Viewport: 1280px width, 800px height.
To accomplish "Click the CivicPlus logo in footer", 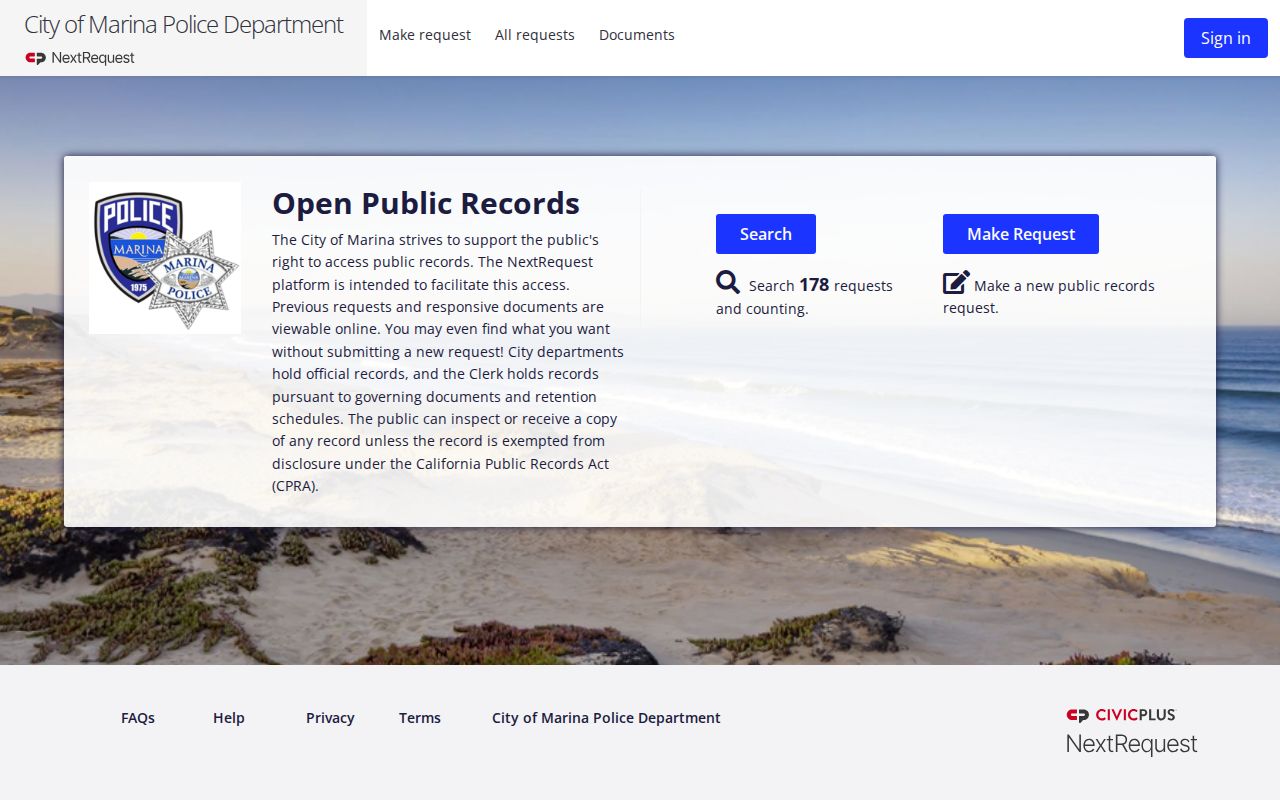I will click(x=1121, y=715).
